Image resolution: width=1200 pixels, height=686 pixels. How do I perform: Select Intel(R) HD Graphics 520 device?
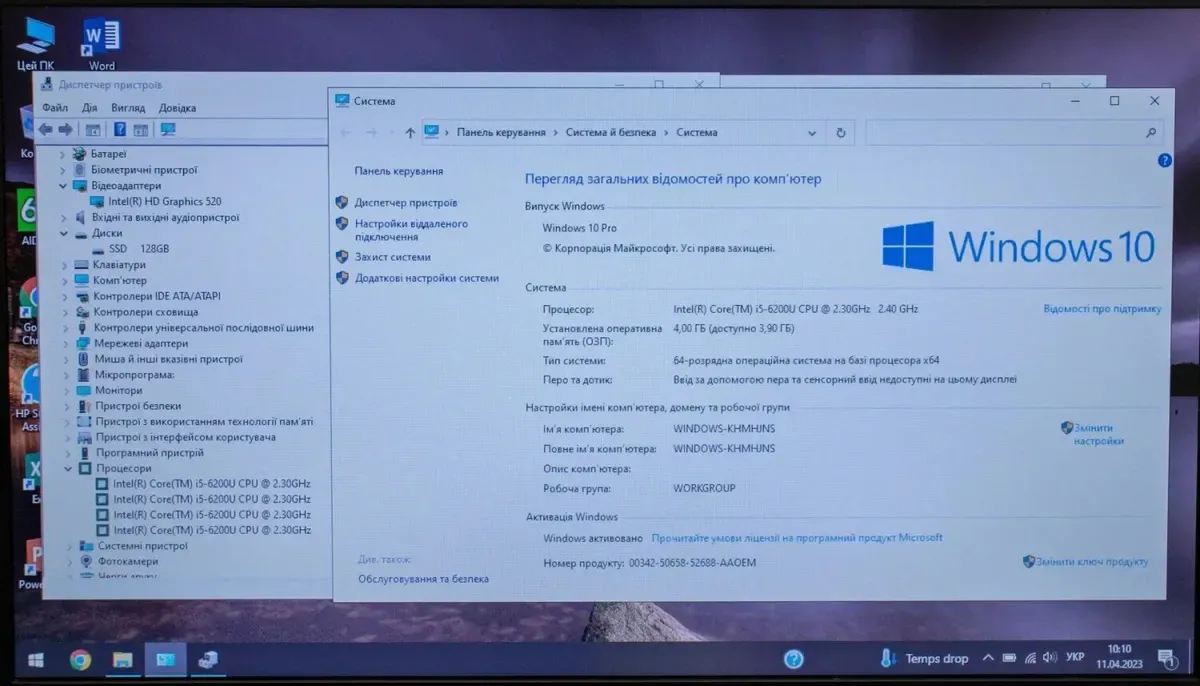[164, 201]
